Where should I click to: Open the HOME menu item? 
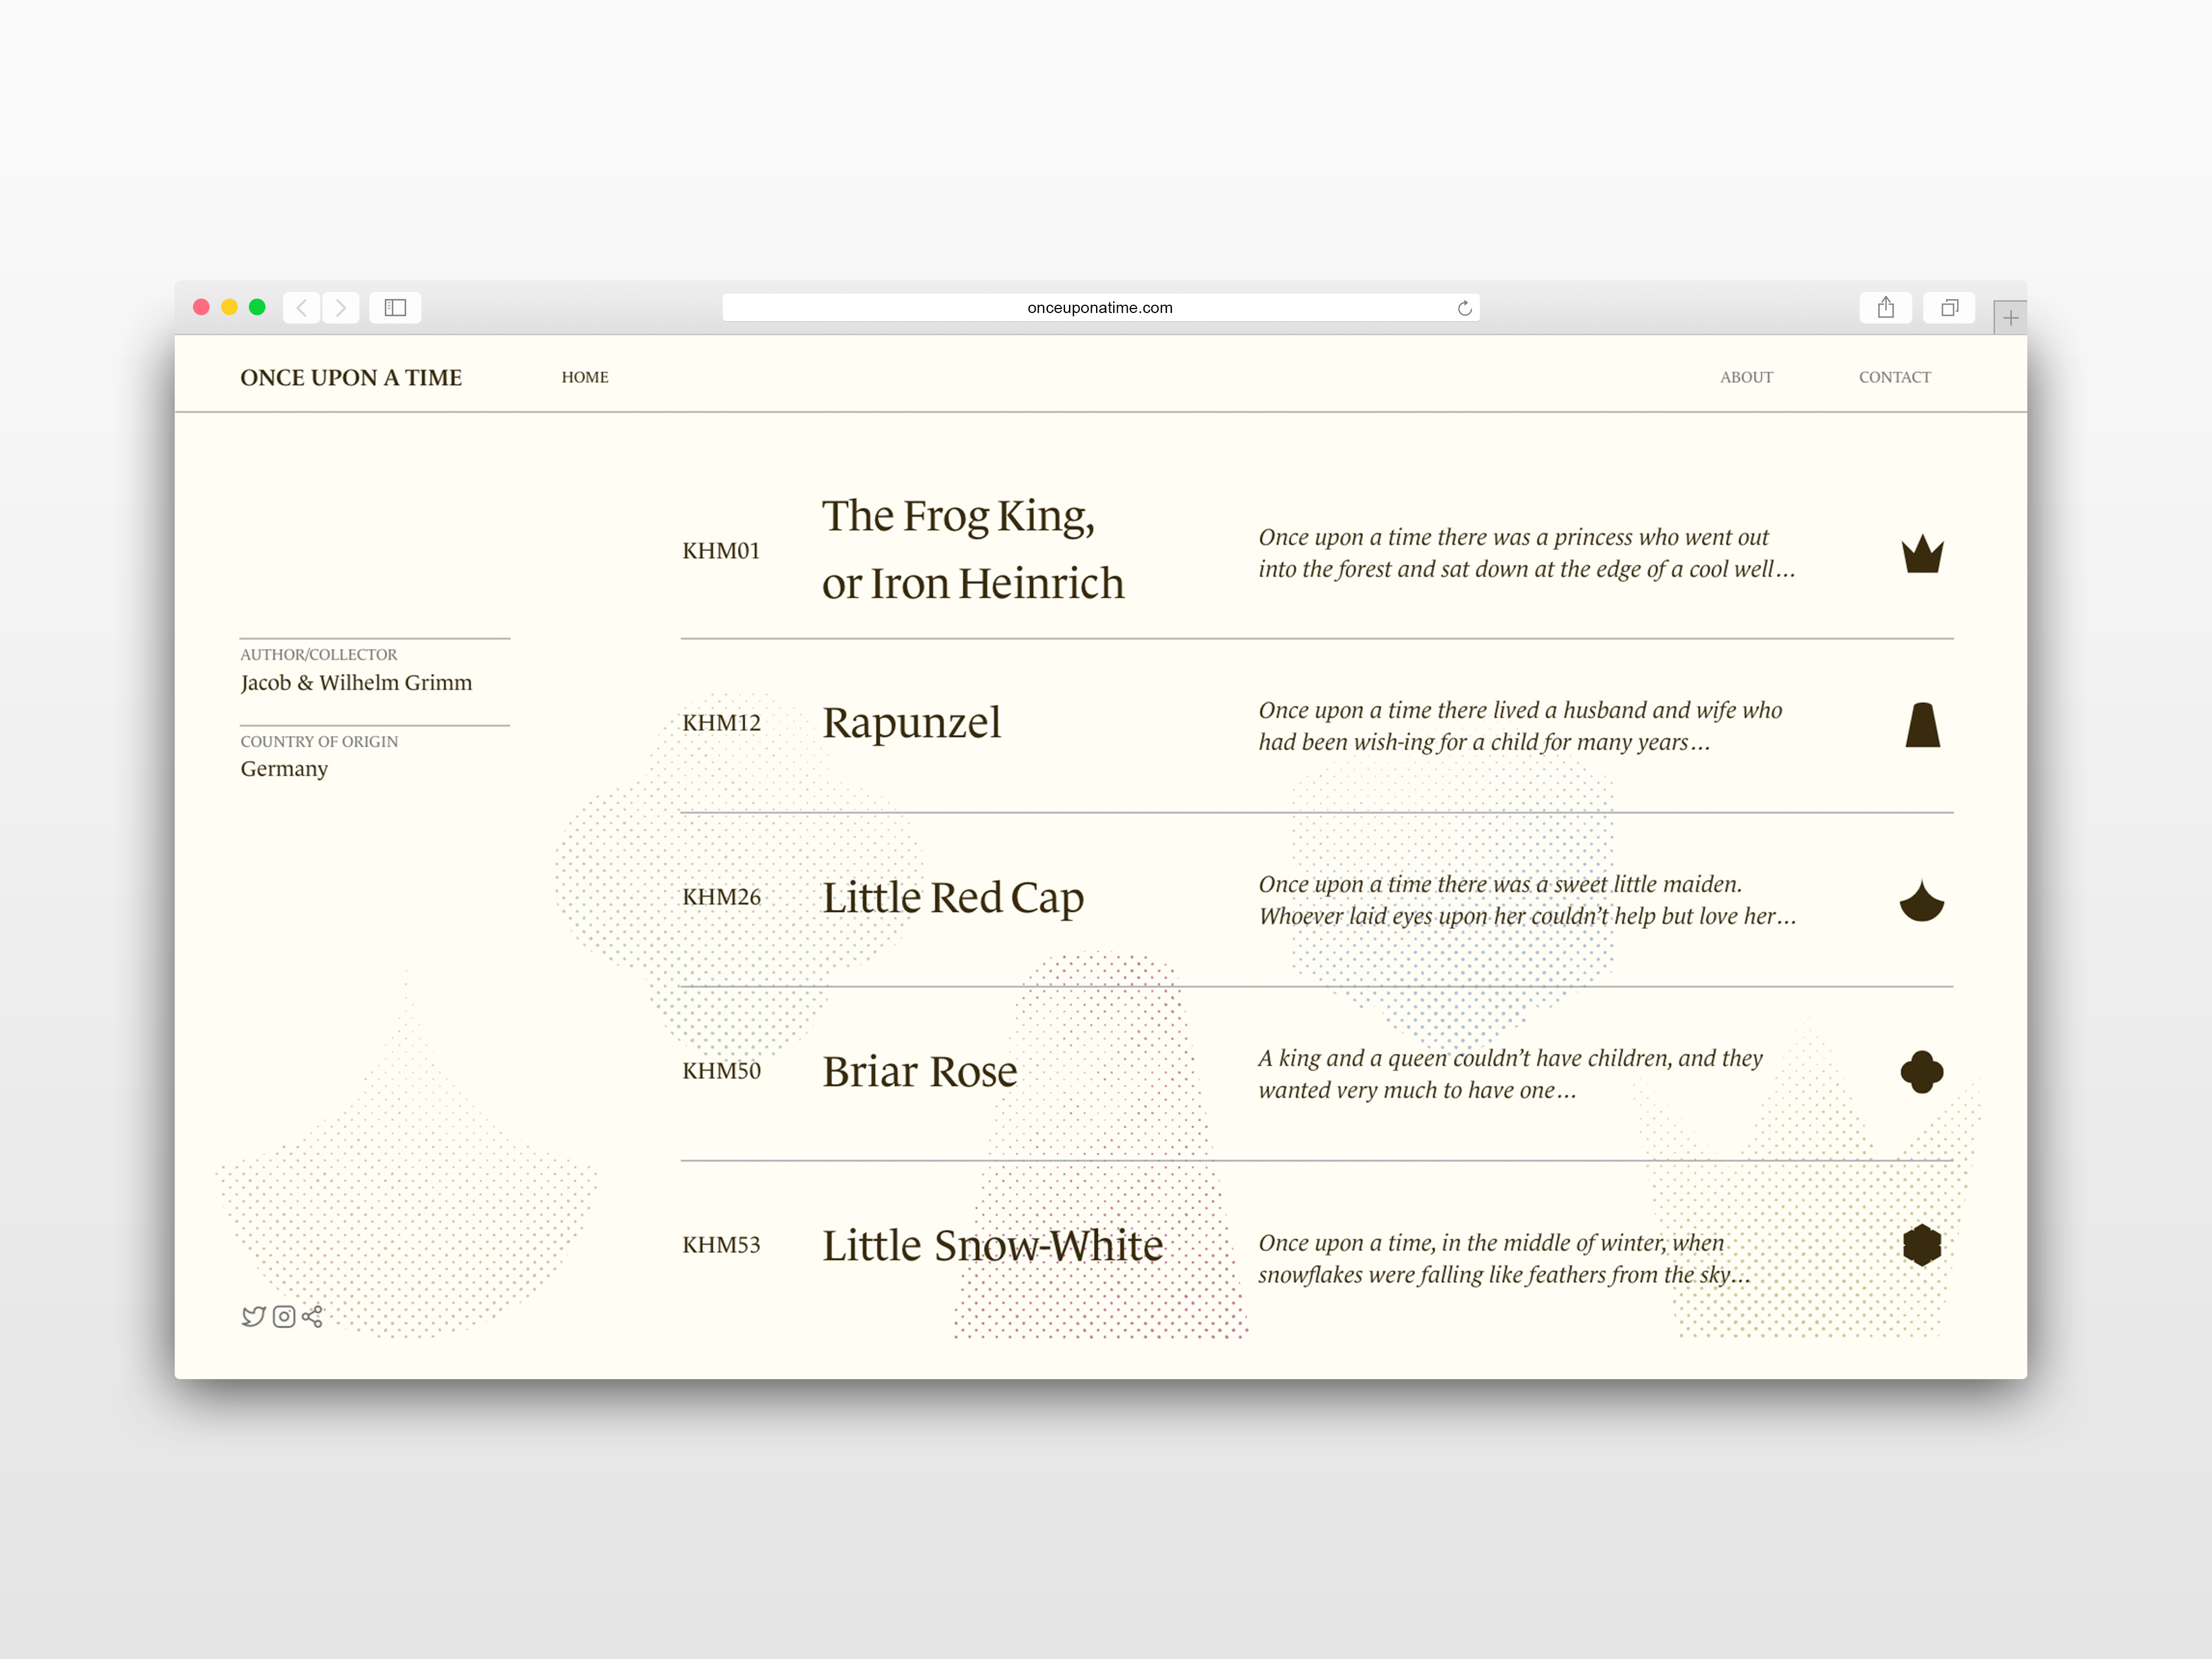pos(584,377)
